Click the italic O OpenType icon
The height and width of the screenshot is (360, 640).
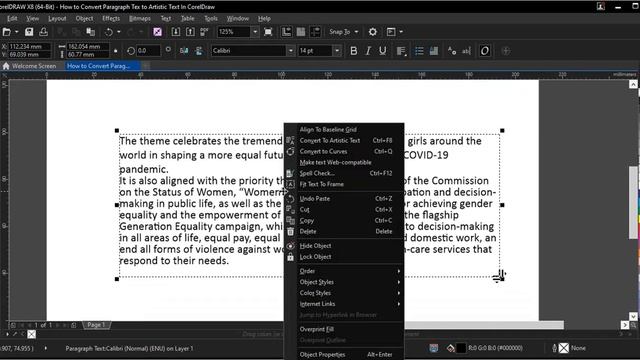484,51
